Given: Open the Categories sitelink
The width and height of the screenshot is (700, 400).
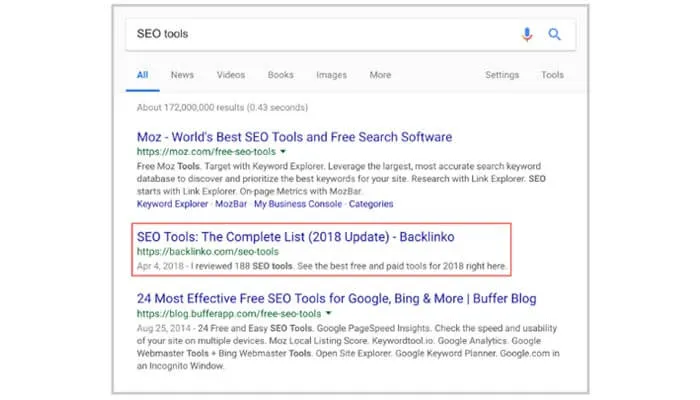Looking at the screenshot, I should coord(371,204).
